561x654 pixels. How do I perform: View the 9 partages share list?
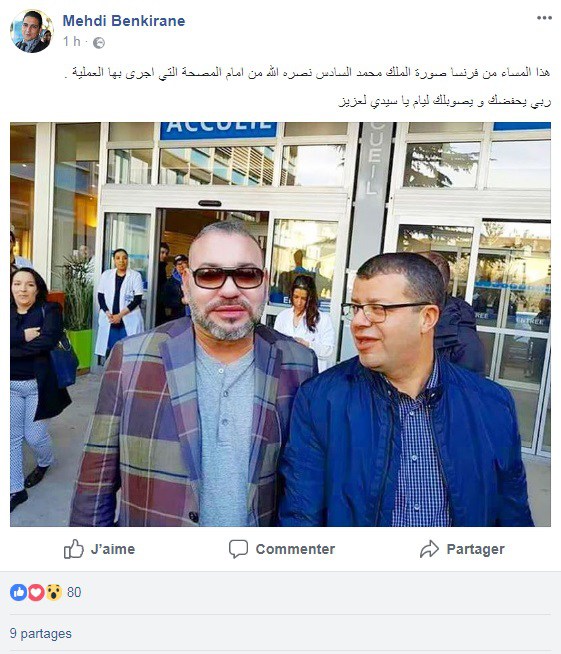pyautogui.click(x=41, y=634)
